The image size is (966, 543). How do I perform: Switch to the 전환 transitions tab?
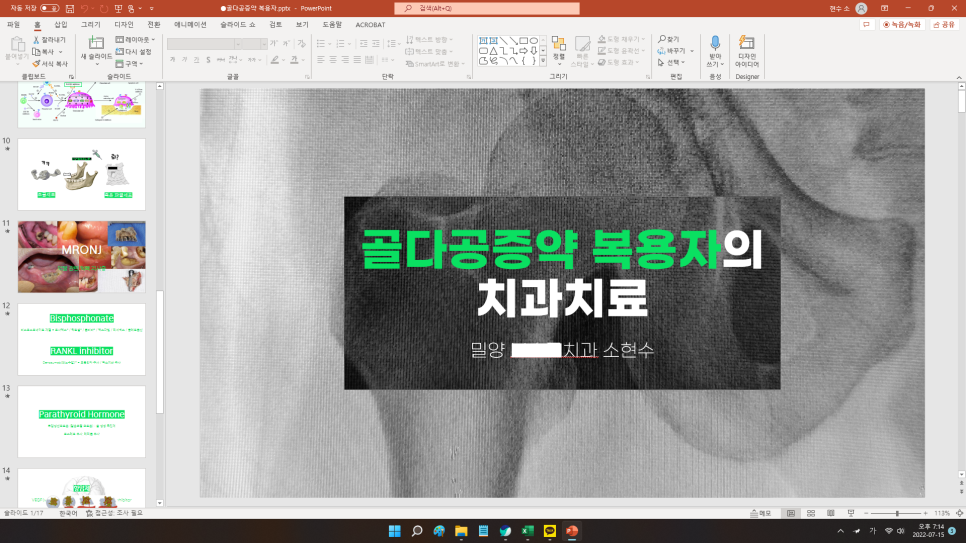point(154,25)
